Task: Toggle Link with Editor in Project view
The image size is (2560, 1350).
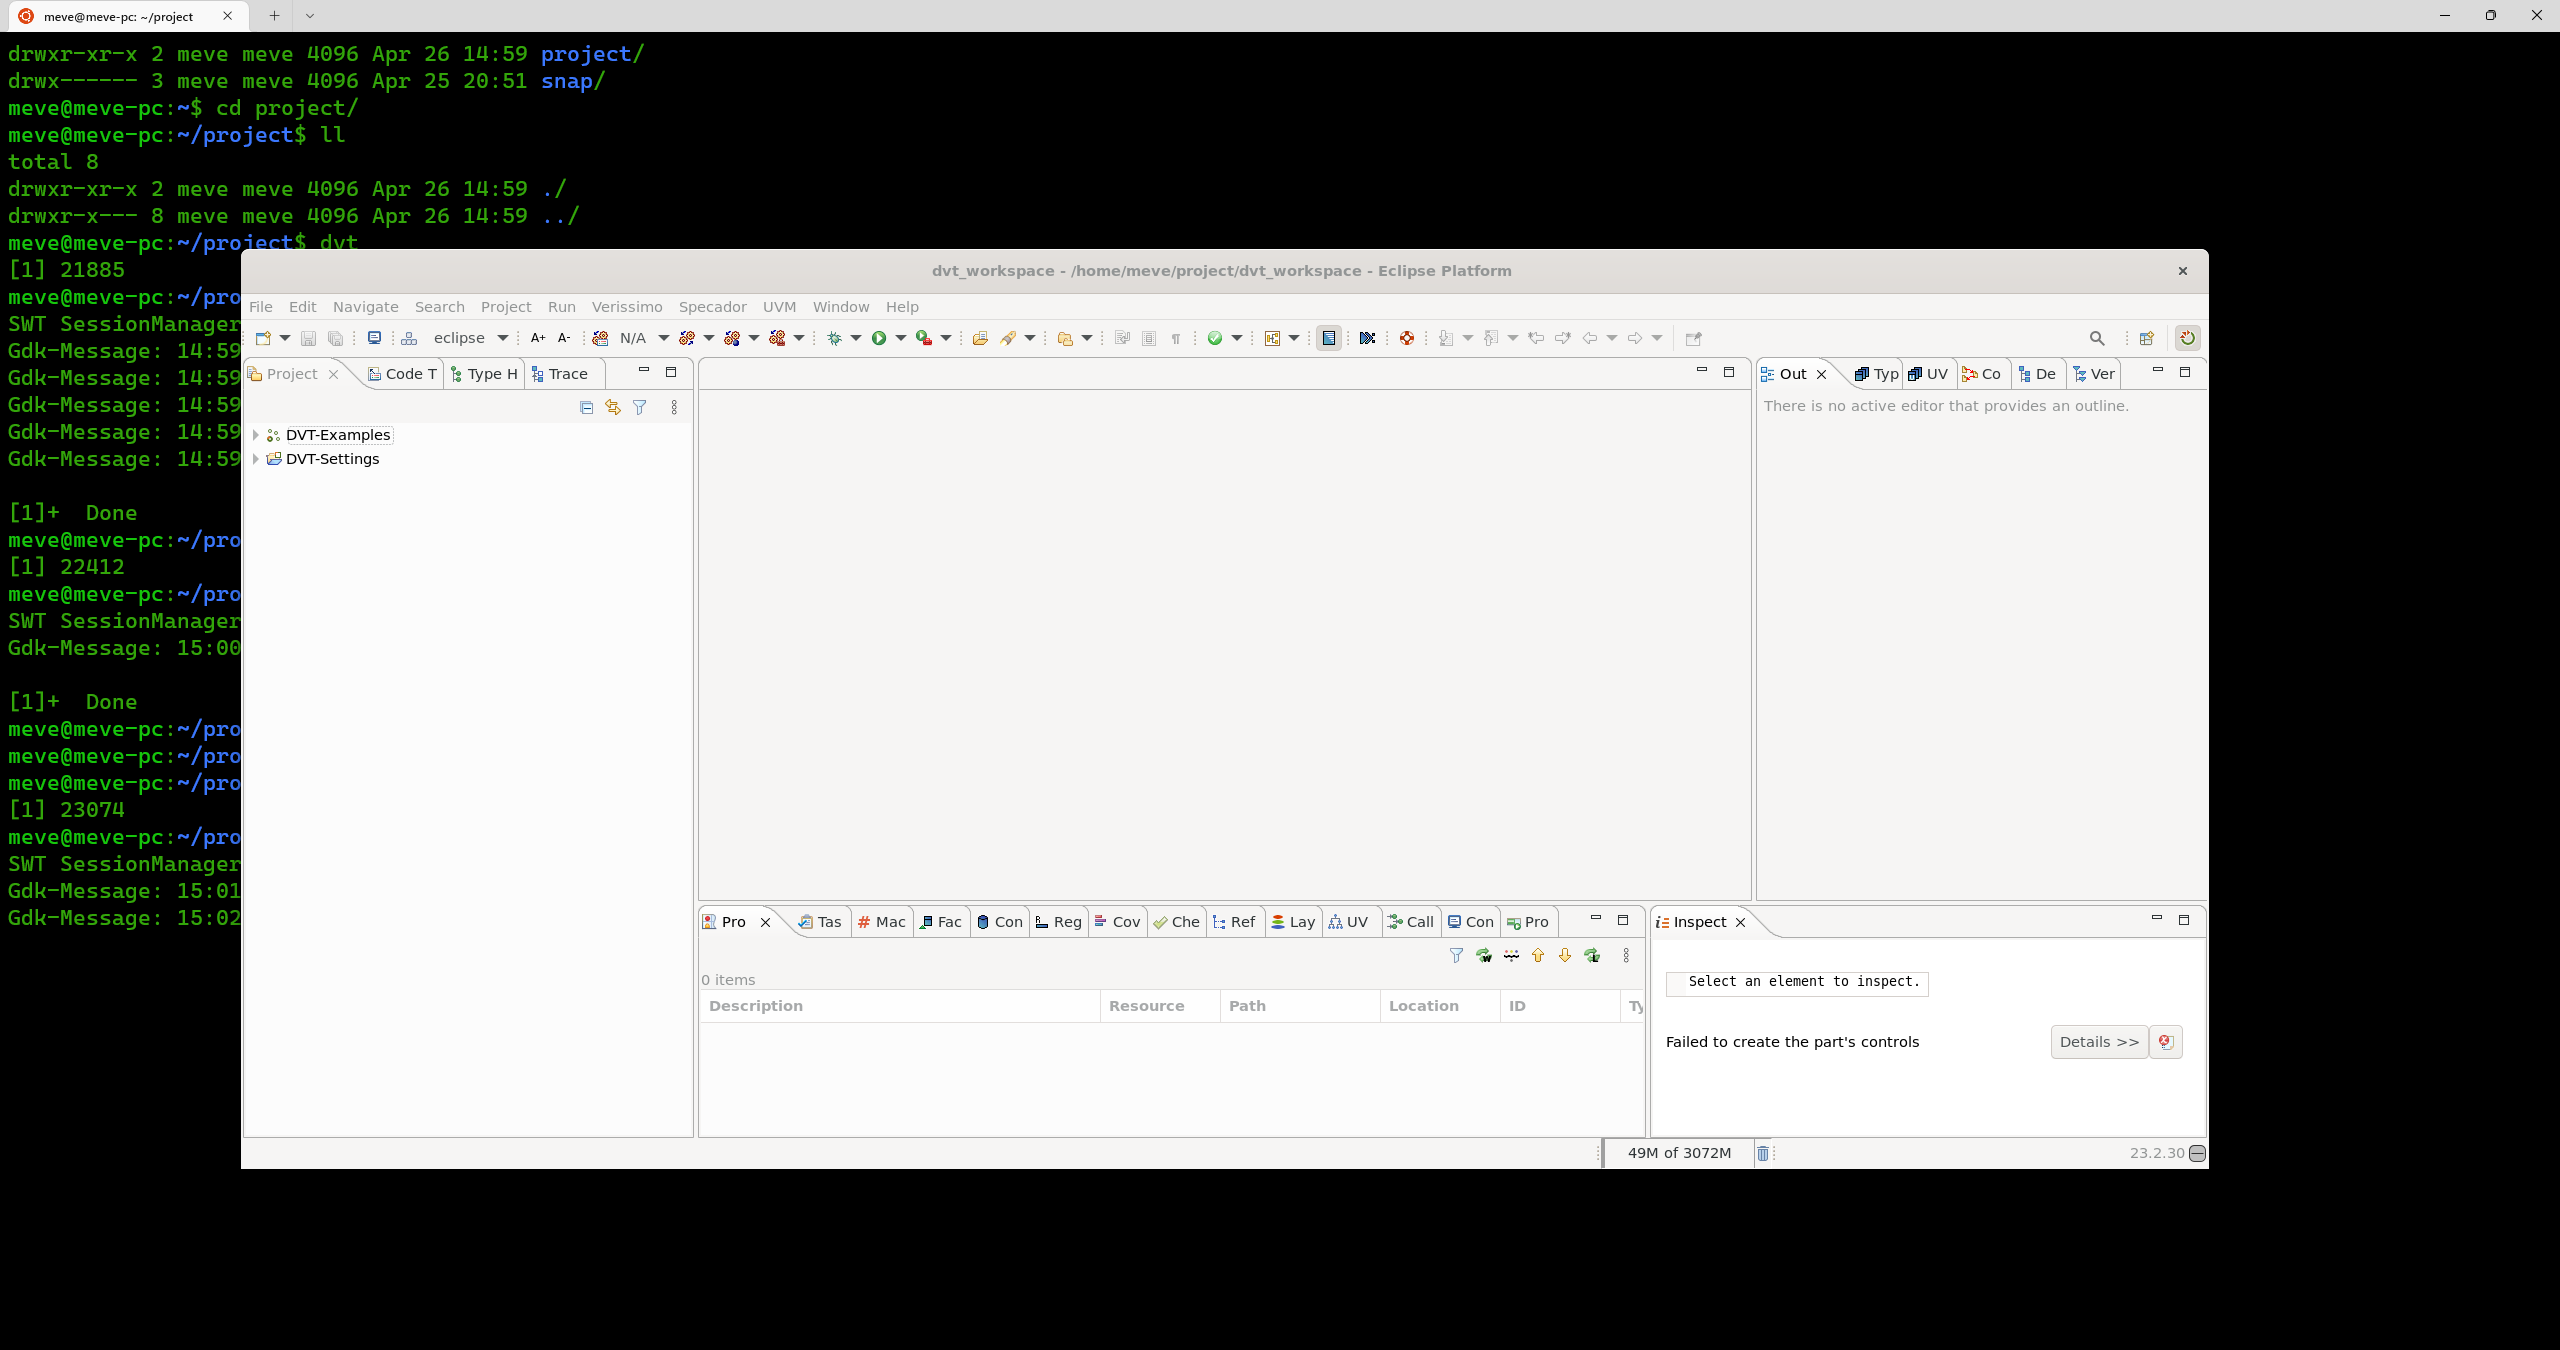Action: point(612,407)
